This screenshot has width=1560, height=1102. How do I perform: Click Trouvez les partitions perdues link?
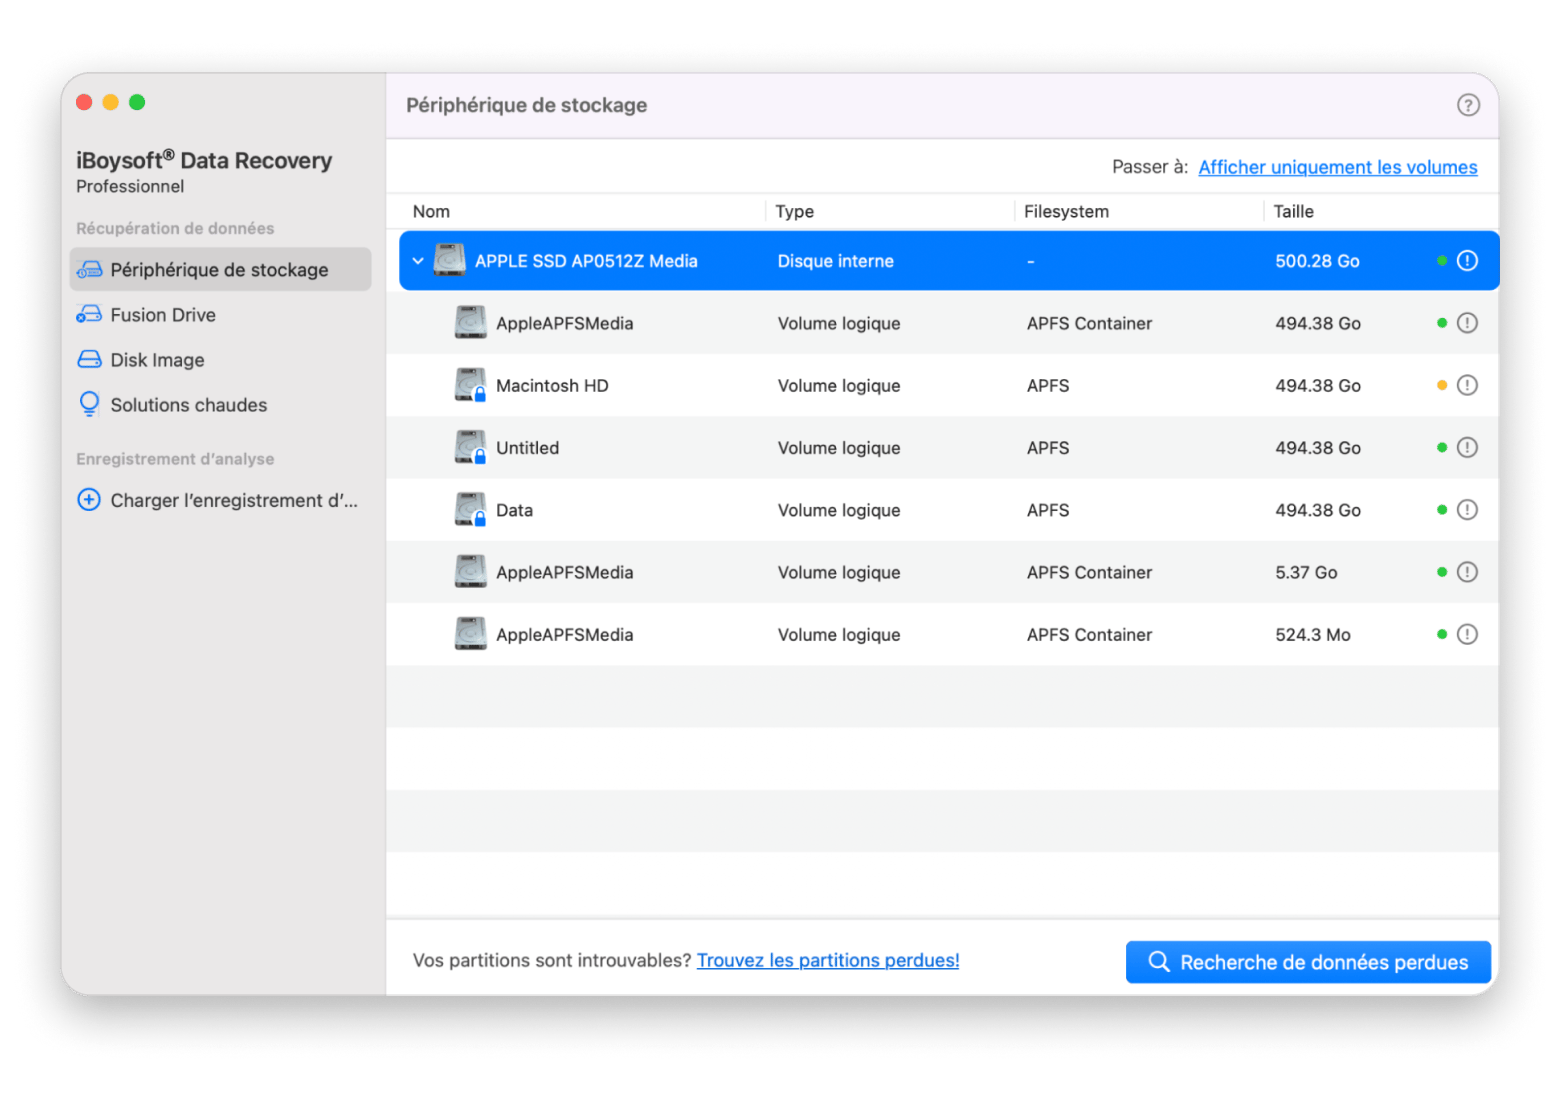[828, 960]
